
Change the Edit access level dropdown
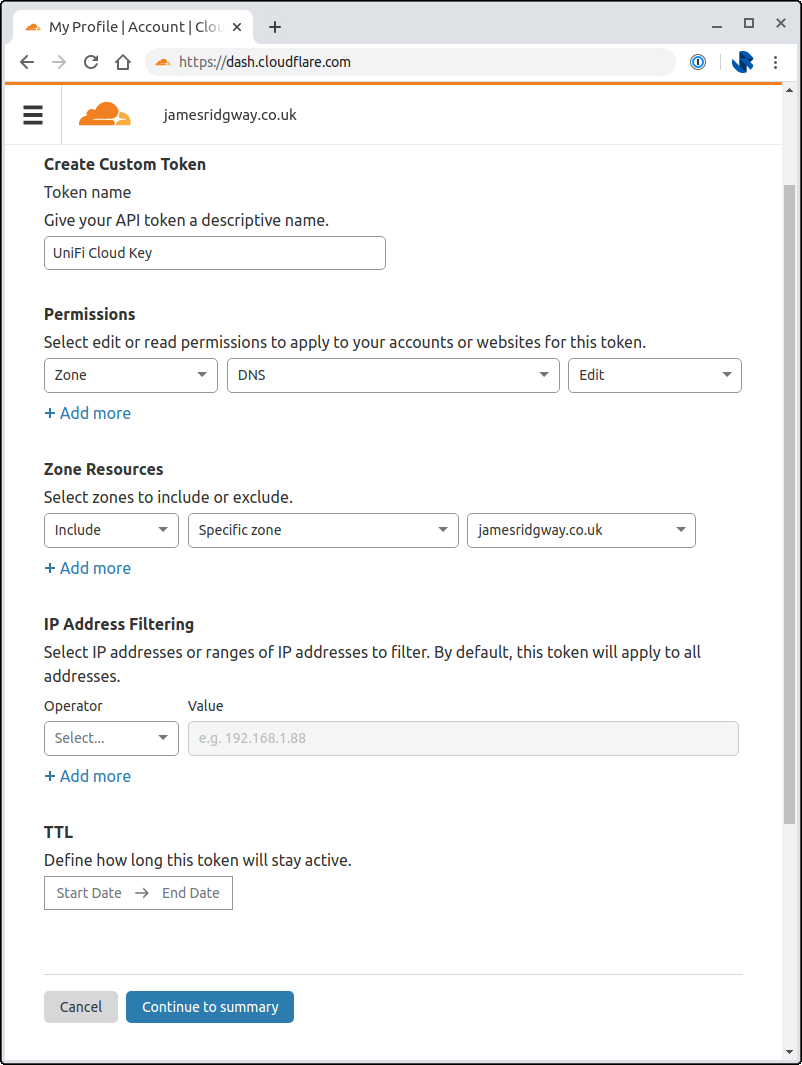[655, 375]
